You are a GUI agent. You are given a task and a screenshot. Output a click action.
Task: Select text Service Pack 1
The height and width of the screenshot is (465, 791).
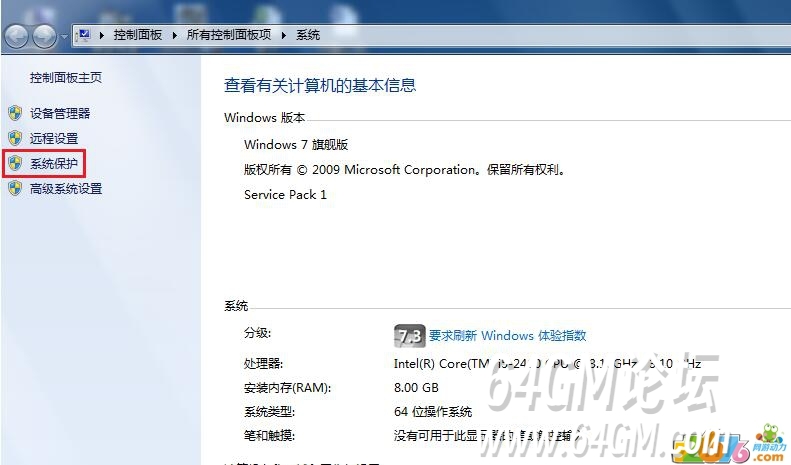285,195
